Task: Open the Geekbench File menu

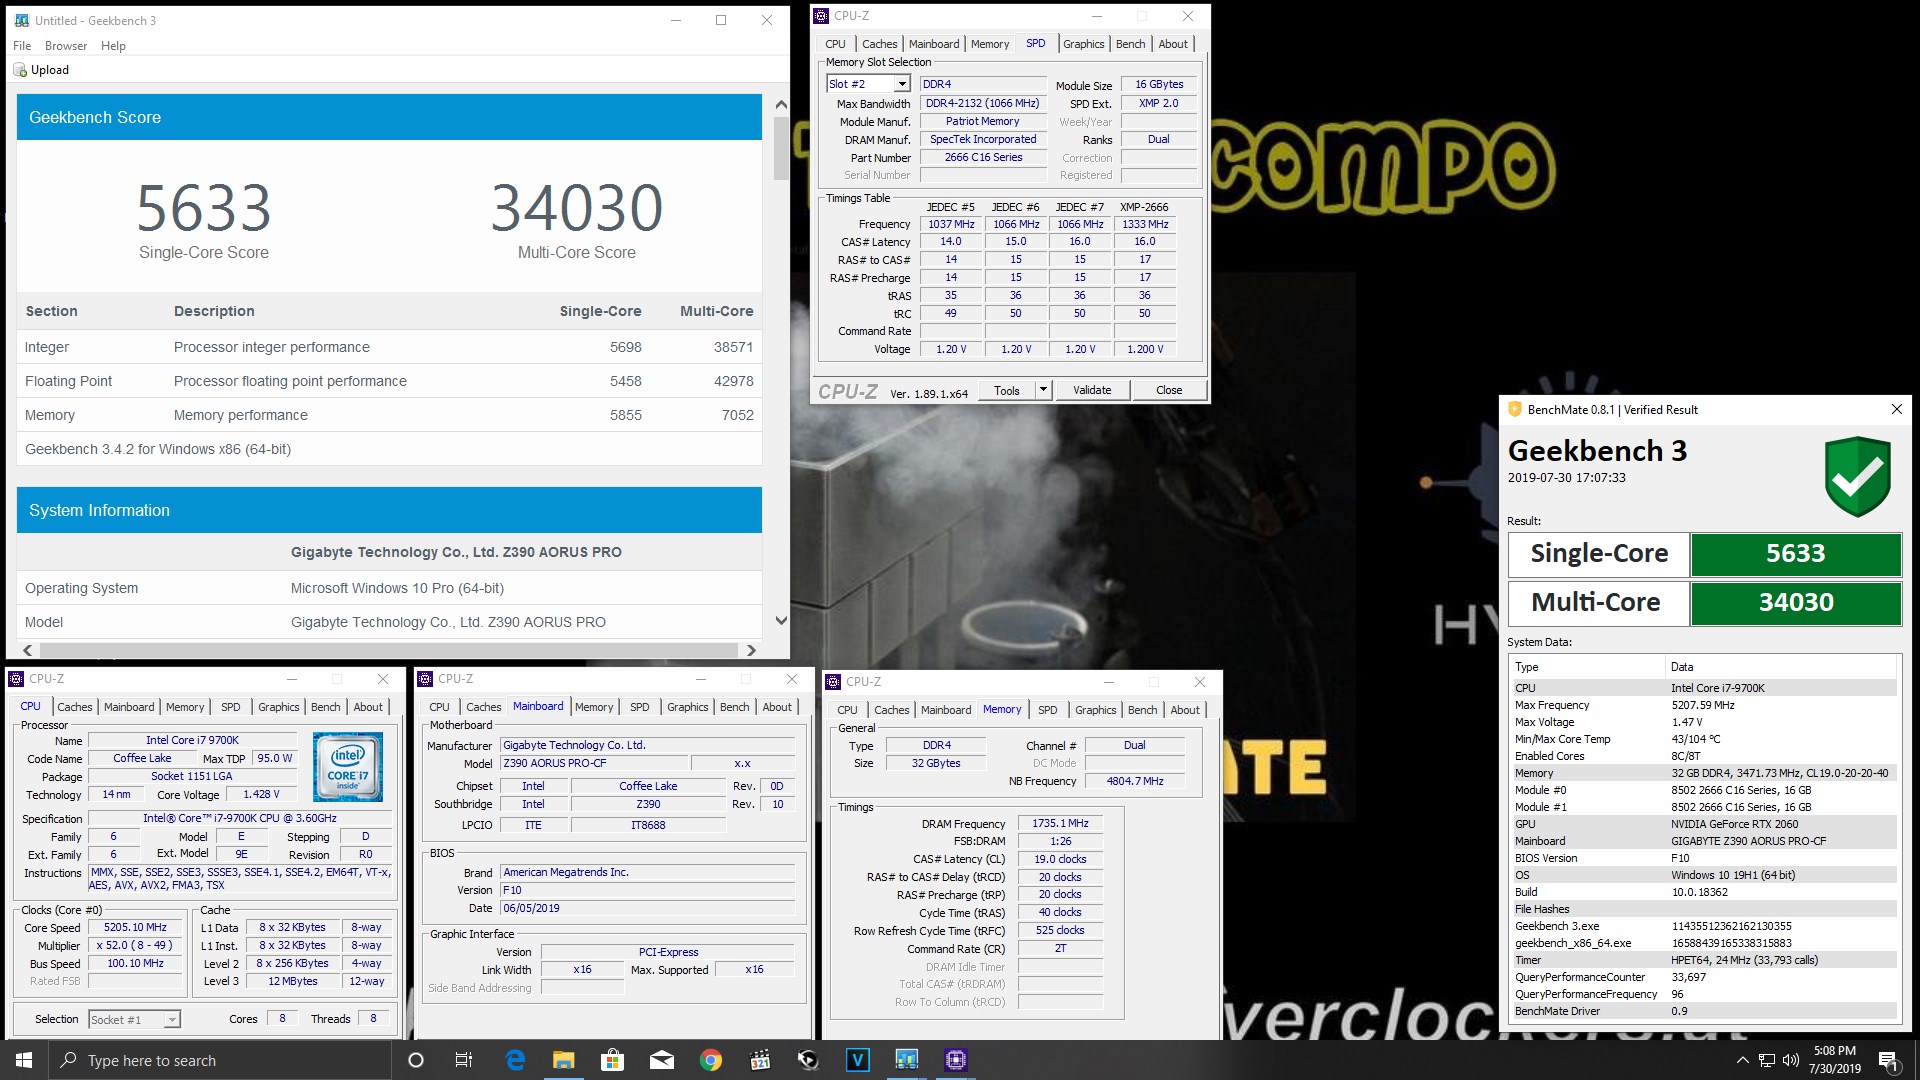Action: (22, 46)
